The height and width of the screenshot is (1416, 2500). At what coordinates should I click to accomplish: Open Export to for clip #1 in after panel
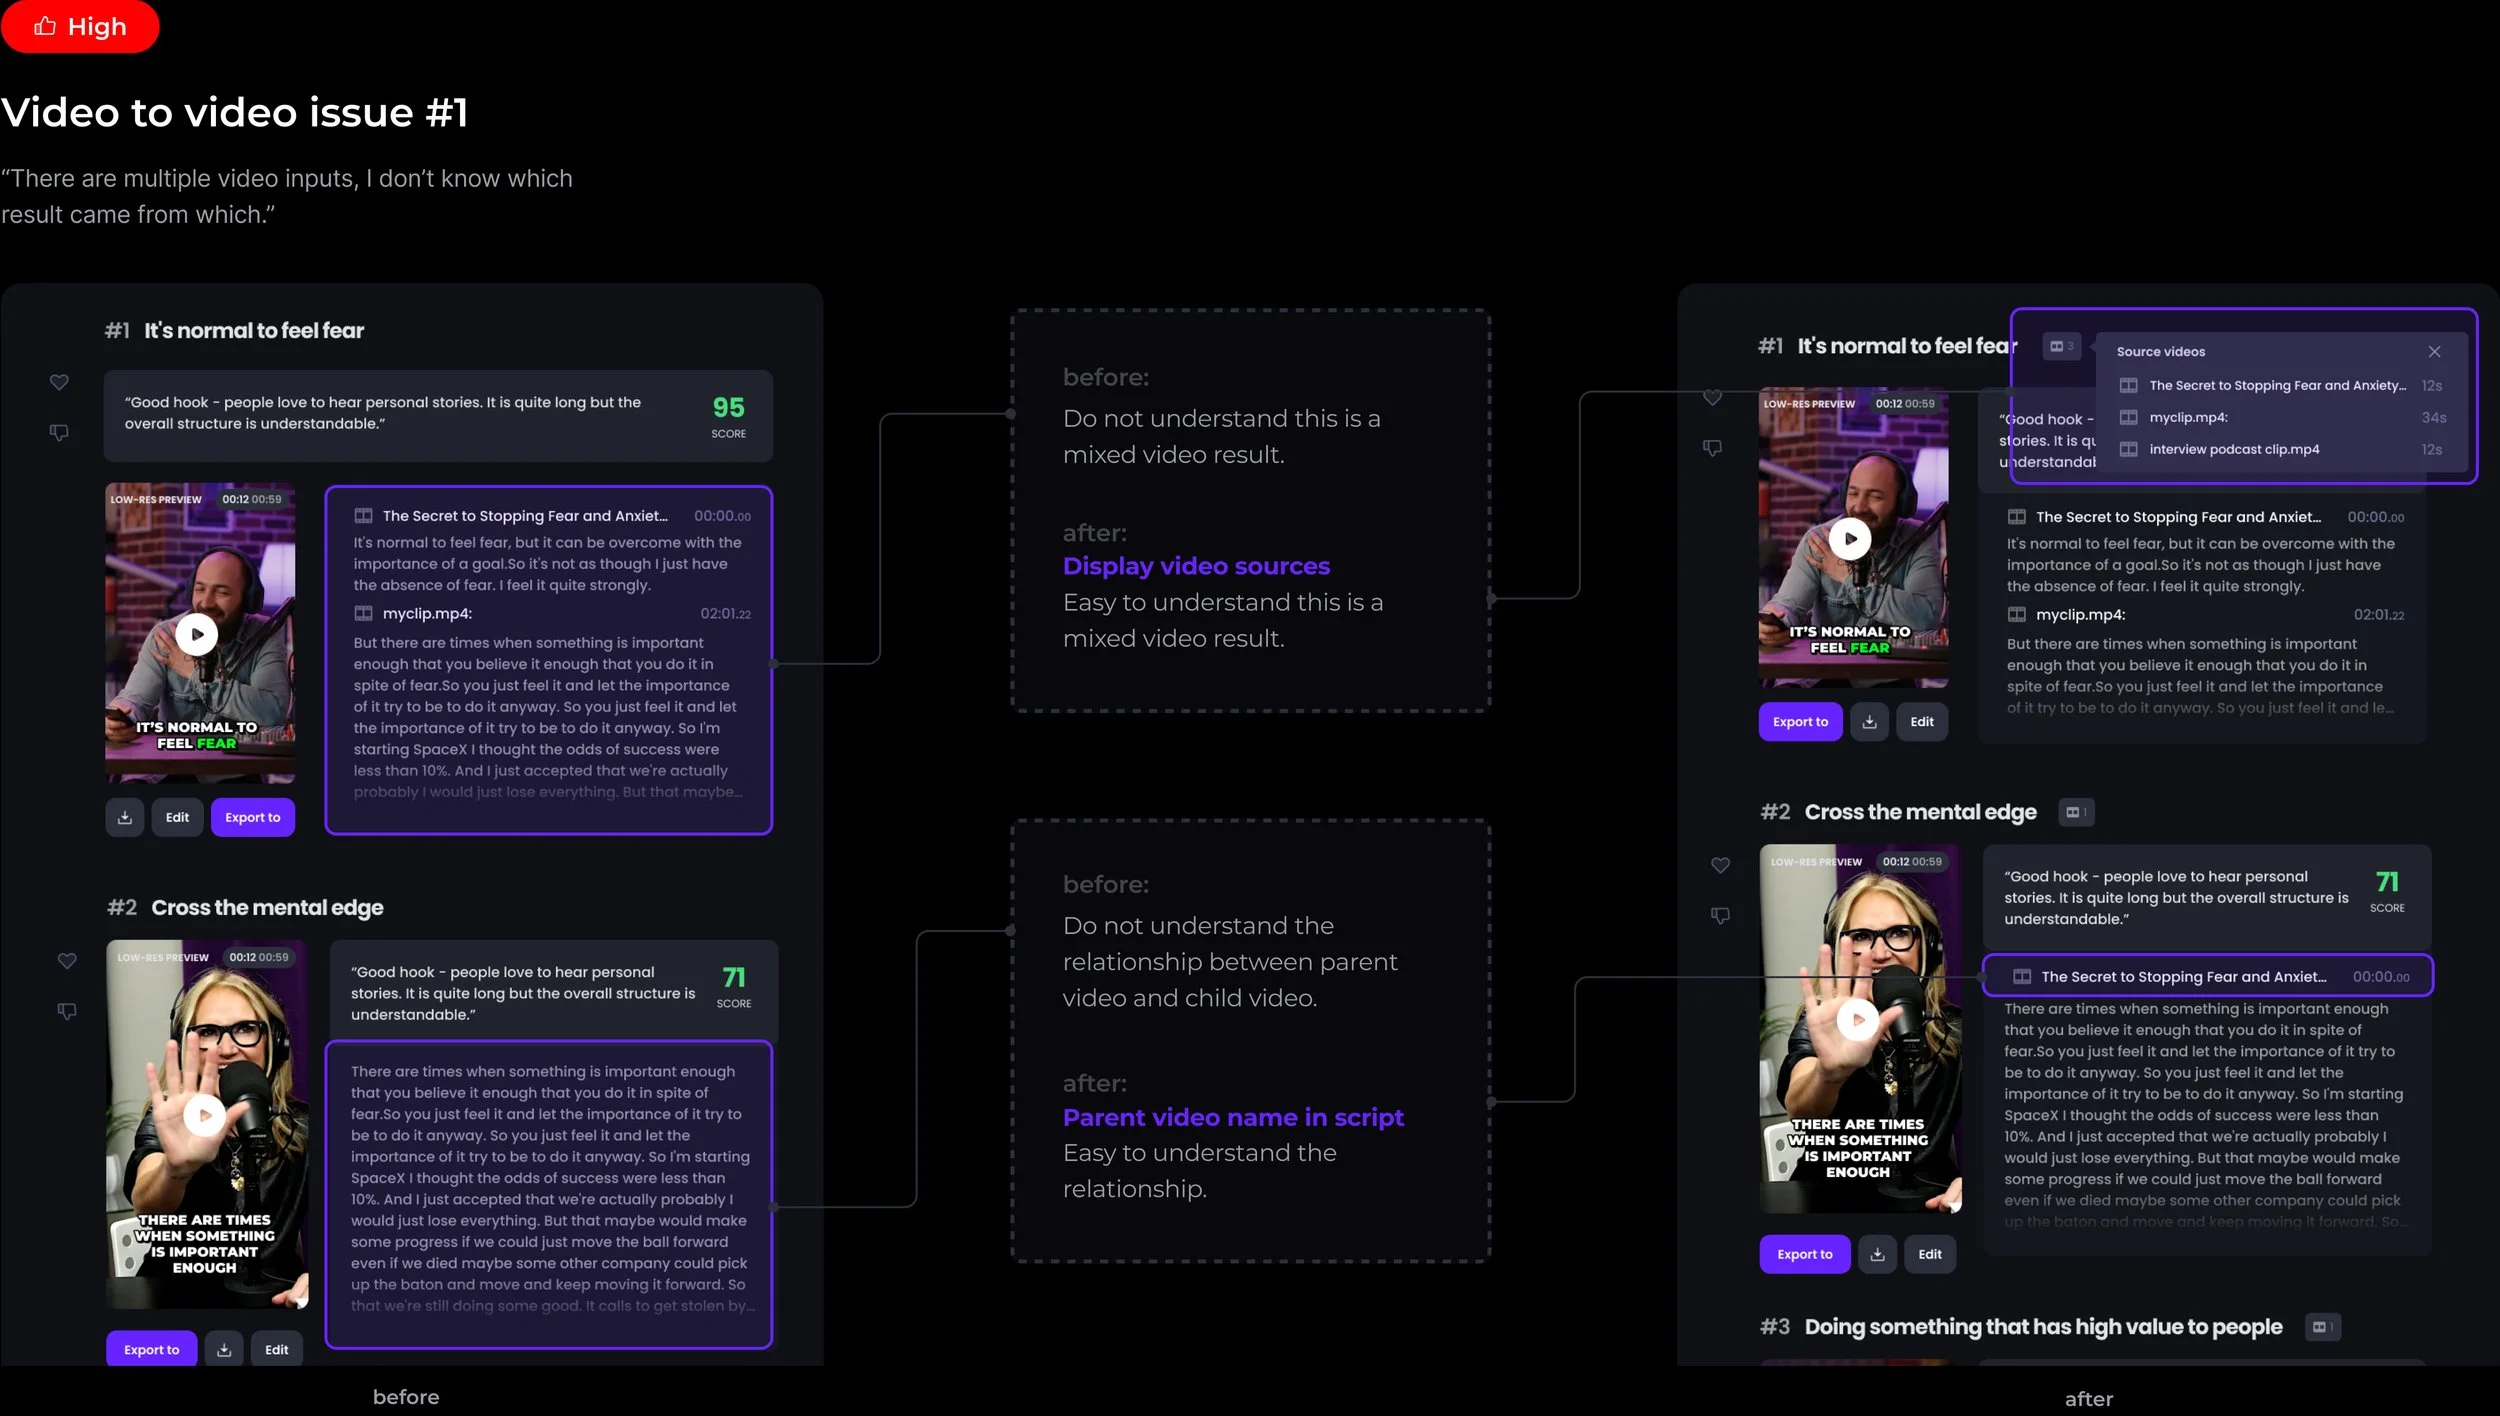click(x=1800, y=721)
